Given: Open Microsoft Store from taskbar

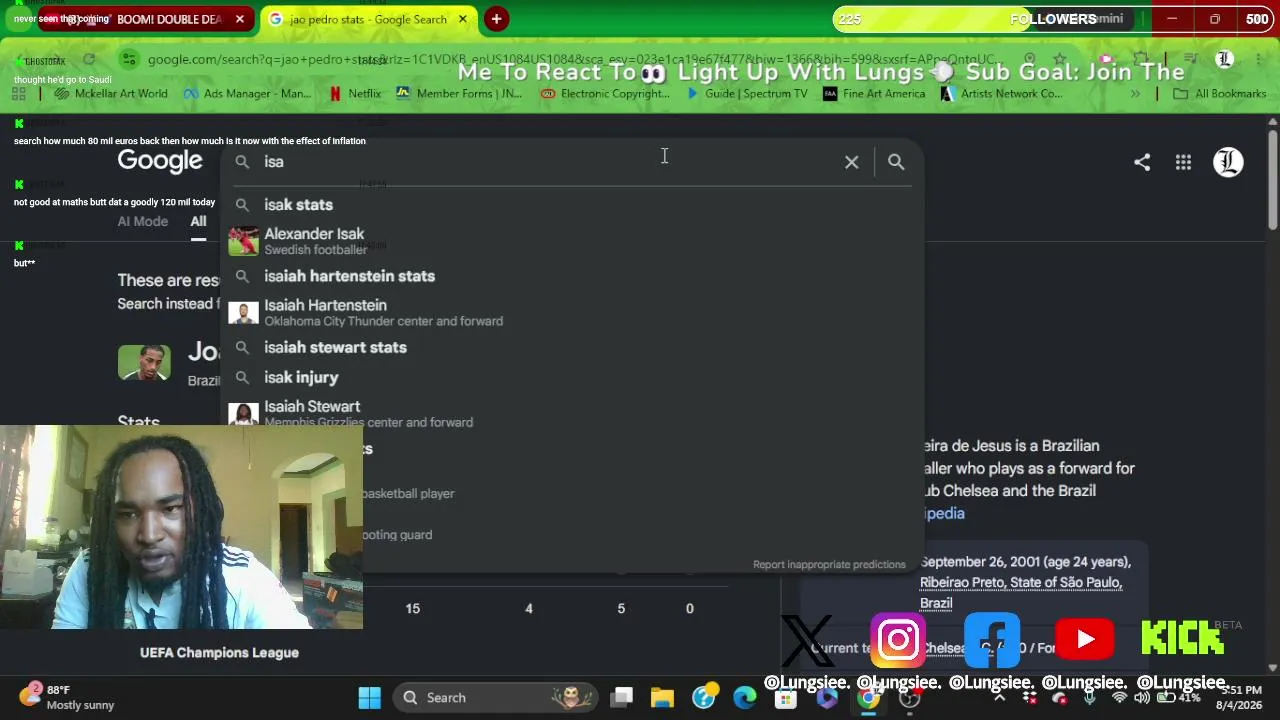Looking at the screenshot, I should click(786, 698).
